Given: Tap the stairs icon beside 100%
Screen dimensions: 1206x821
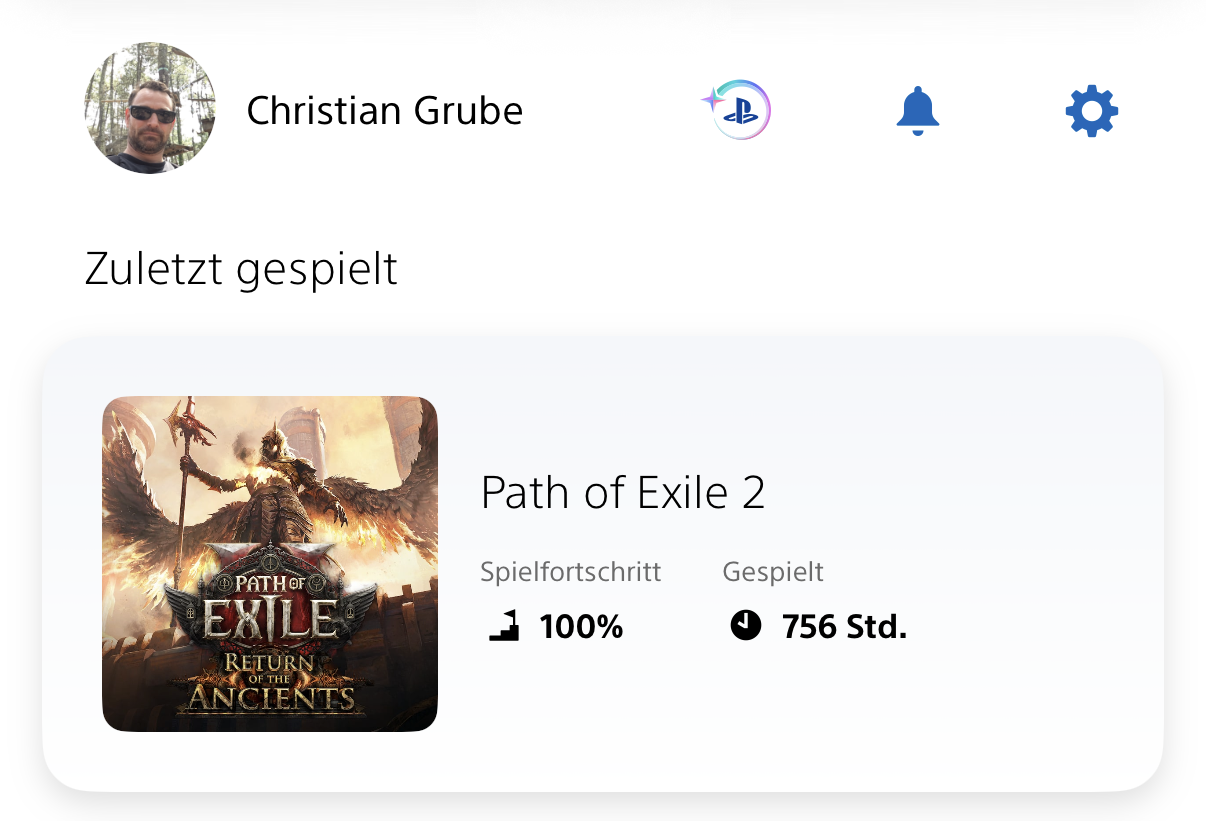Looking at the screenshot, I should (x=505, y=627).
